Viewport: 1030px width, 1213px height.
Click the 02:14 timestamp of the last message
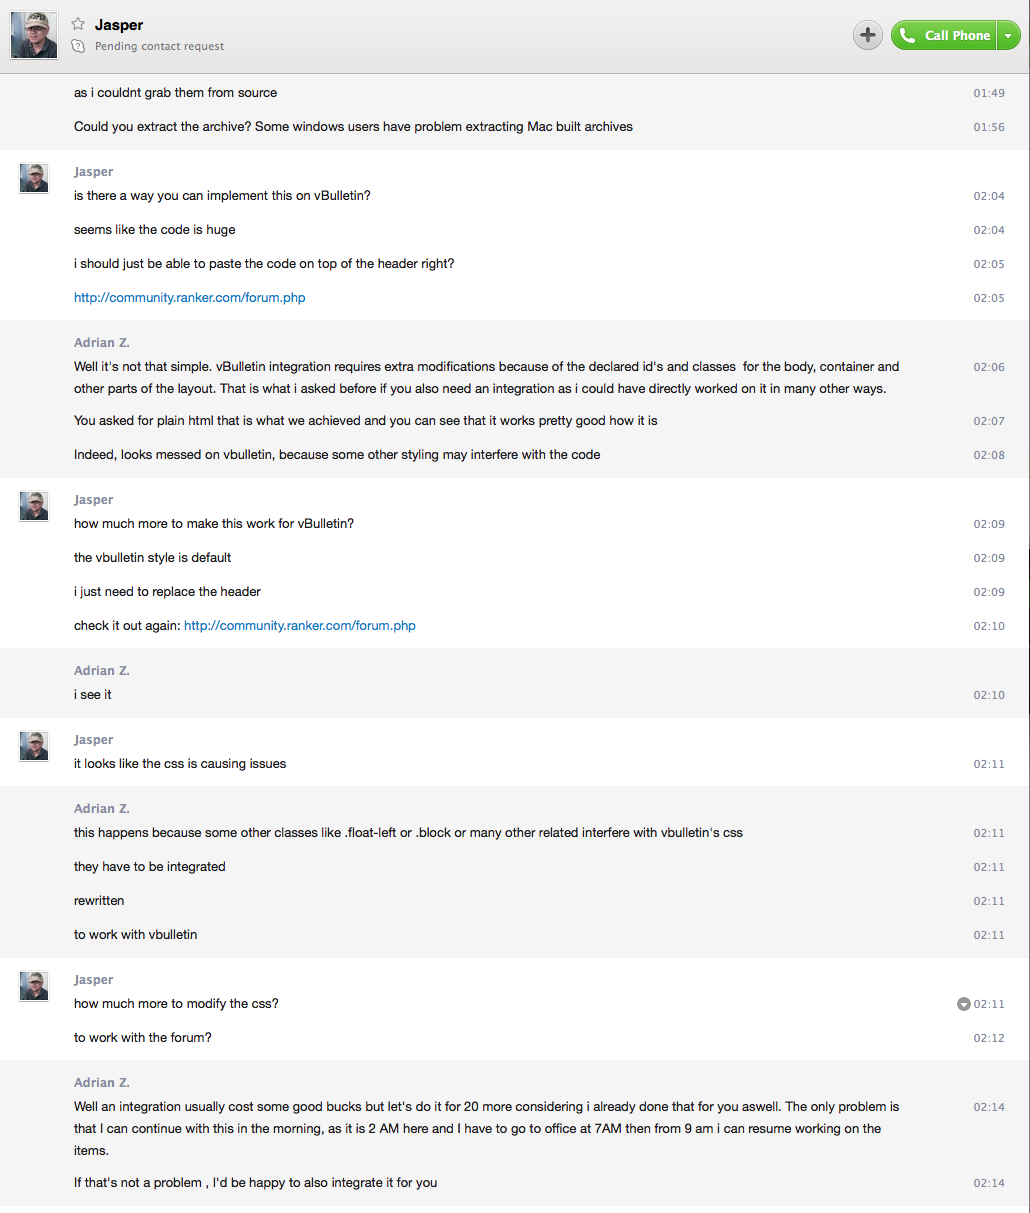[989, 1183]
